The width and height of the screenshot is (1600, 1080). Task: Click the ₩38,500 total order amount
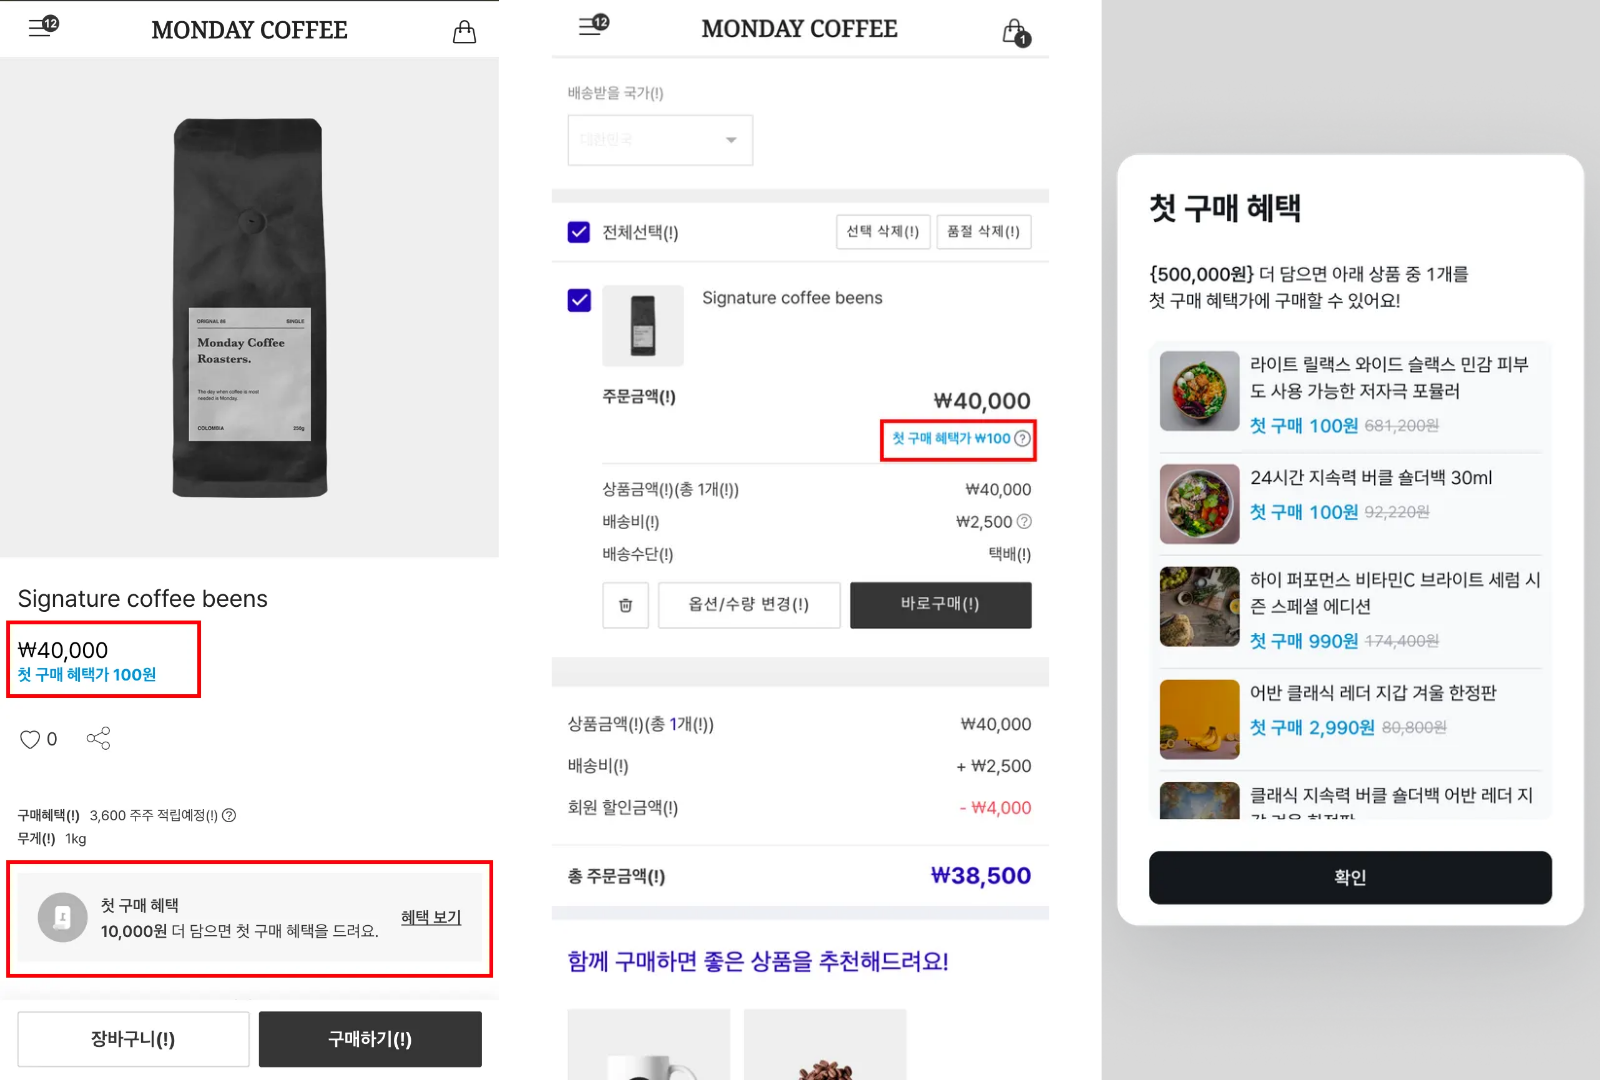[x=981, y=876]
